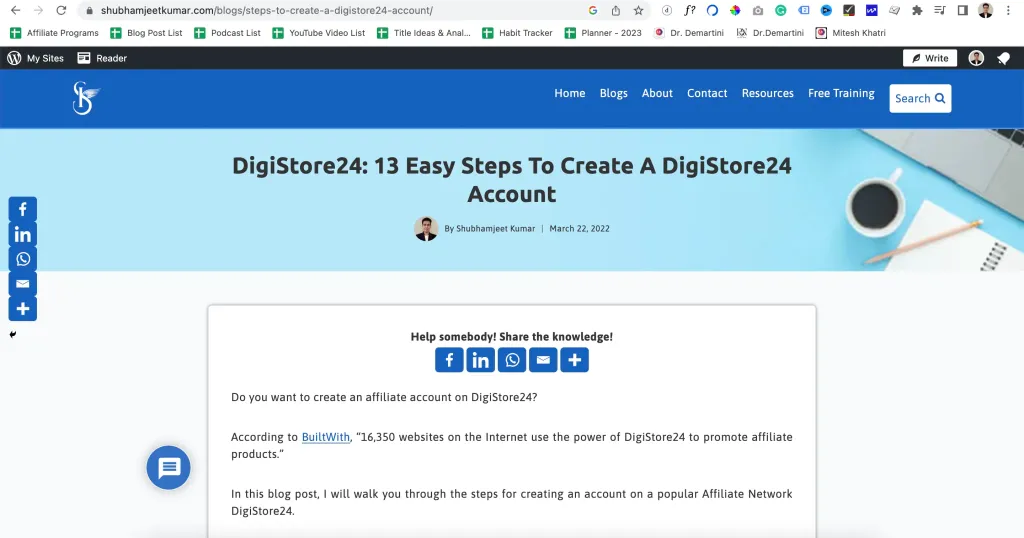Viewport: 1024px width, 538px height.
Task: Open WordPress My Sites menu
Action: [35, 58]
